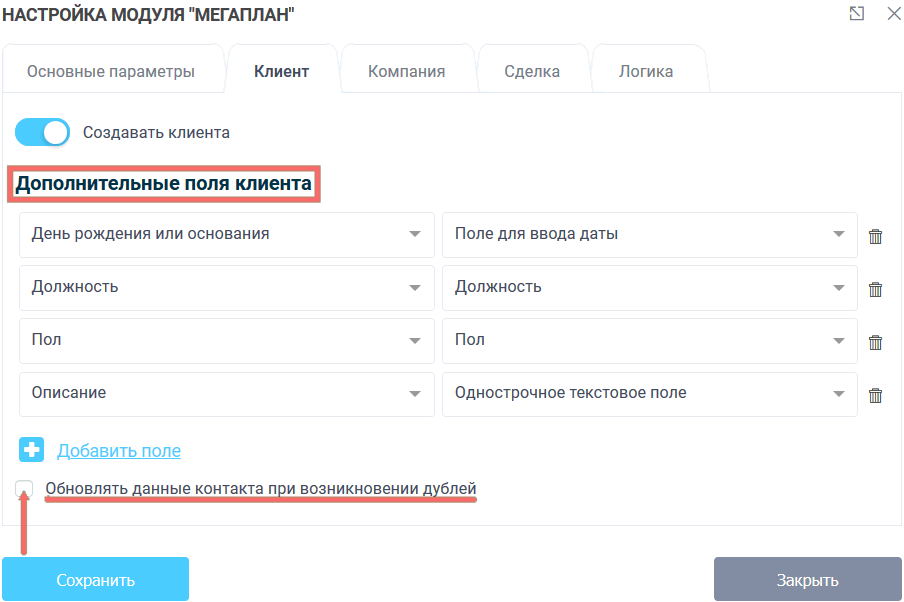Click trash icon next to 'Однострочное текстовое поле'
The height and width of the screenshot is (602, 904).
[875, 394]
